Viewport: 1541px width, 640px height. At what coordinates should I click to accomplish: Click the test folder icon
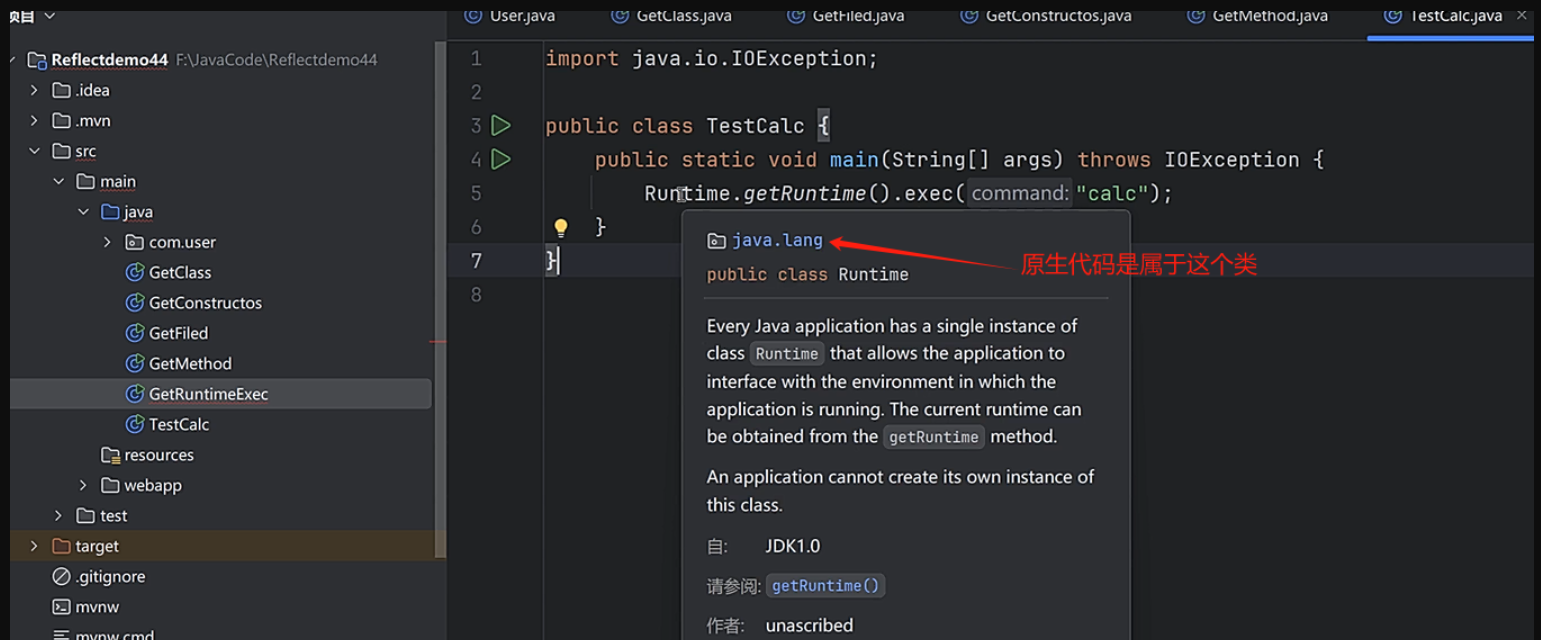coord(85,516)
